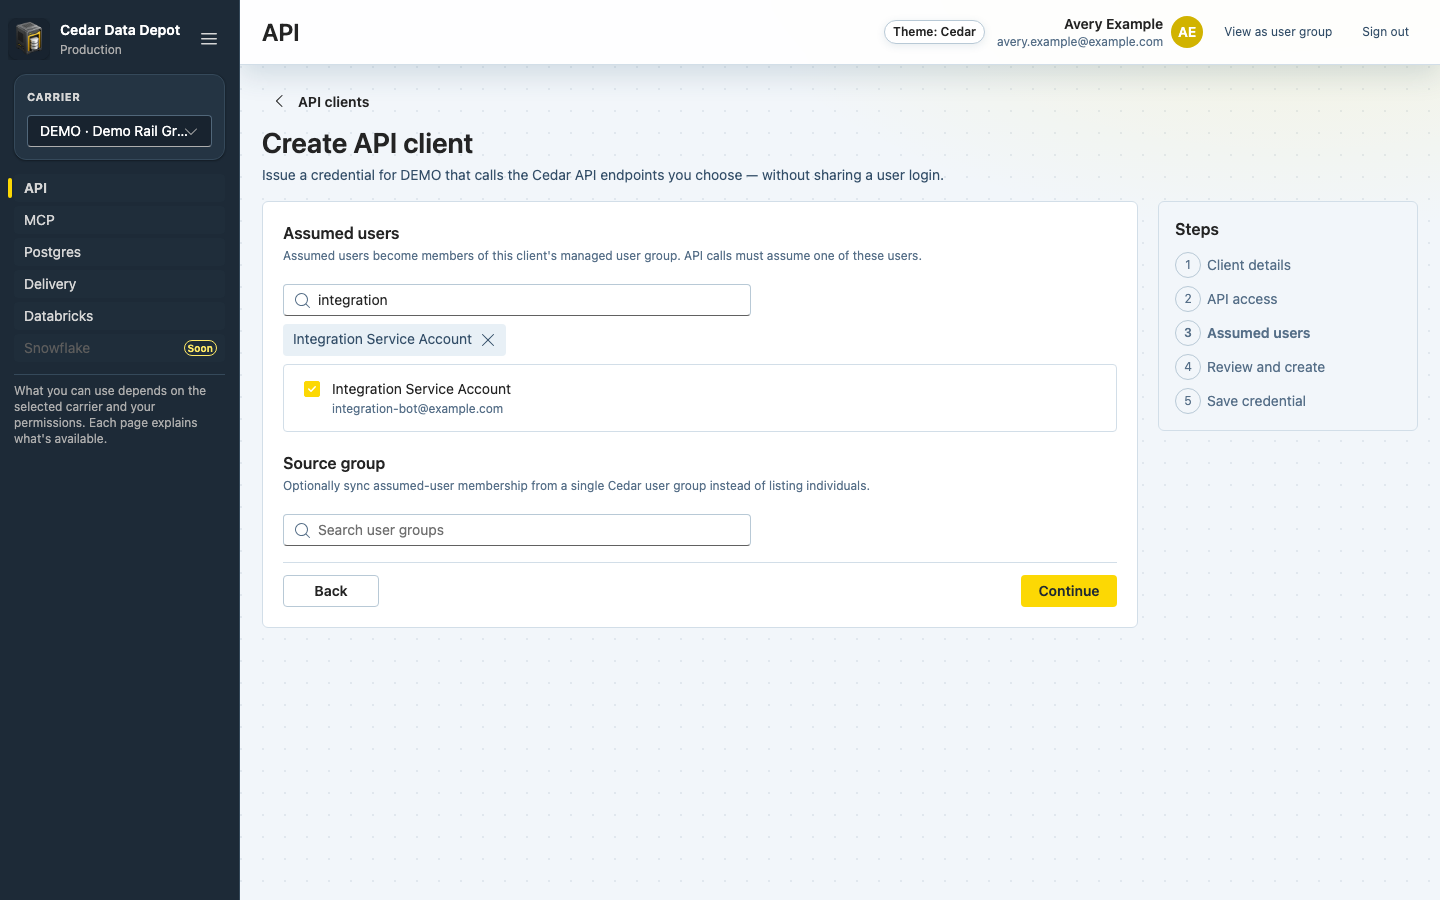This screenshot has width=1440, height=900.
Task: Click the Avery Example user name
Action: pyautogui.click(x=1113, y=24)
